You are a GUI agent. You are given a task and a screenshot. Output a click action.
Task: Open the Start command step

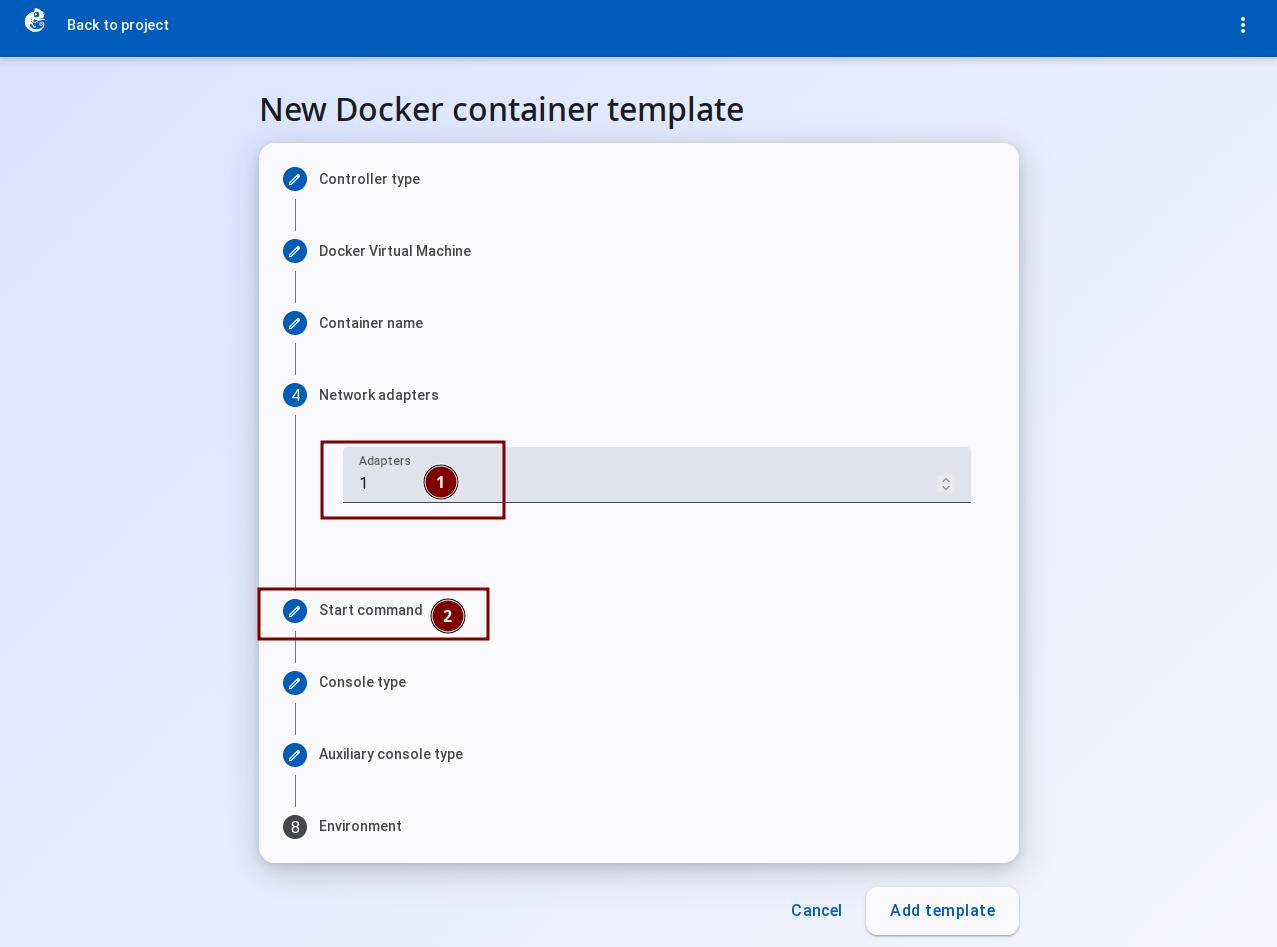pyautogui.click(x=371, y=610)
